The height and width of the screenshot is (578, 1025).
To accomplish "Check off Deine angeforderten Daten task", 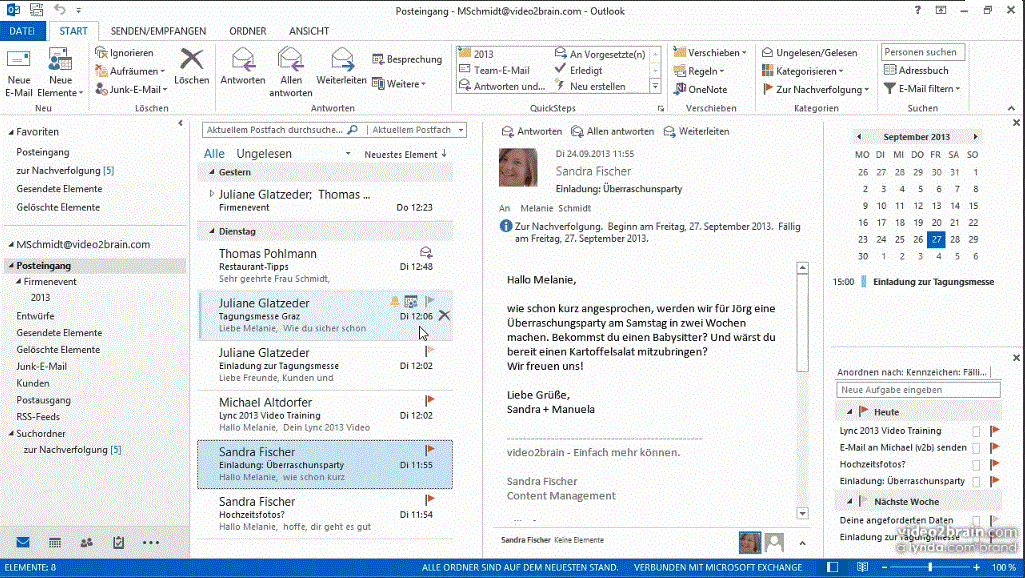I will (976, 520).
